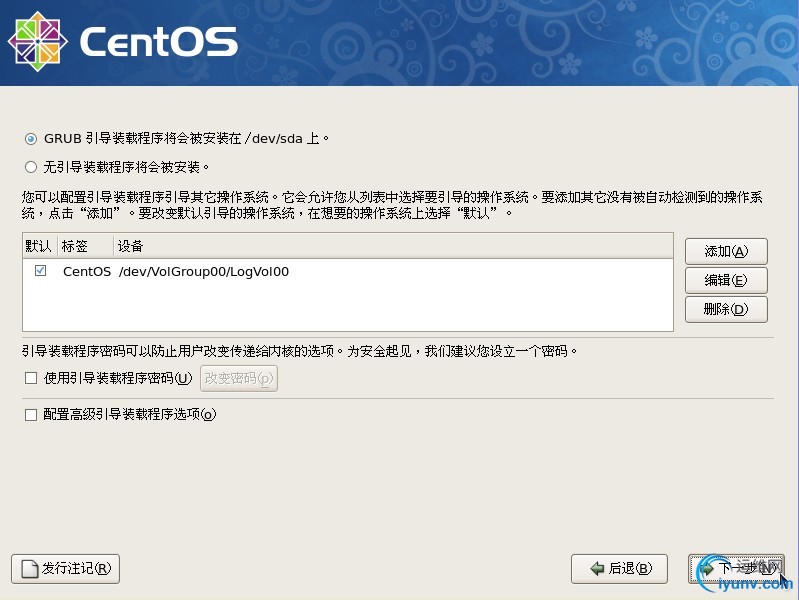Proceed with the Next (下一步) button
The image size is (799, 600).
click(736, 568)
